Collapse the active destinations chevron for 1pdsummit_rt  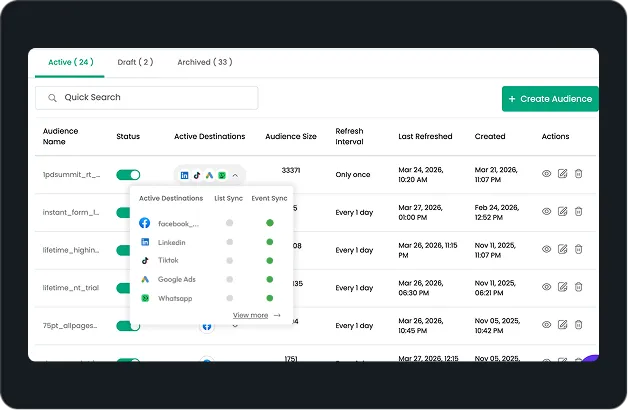point(235,175)
